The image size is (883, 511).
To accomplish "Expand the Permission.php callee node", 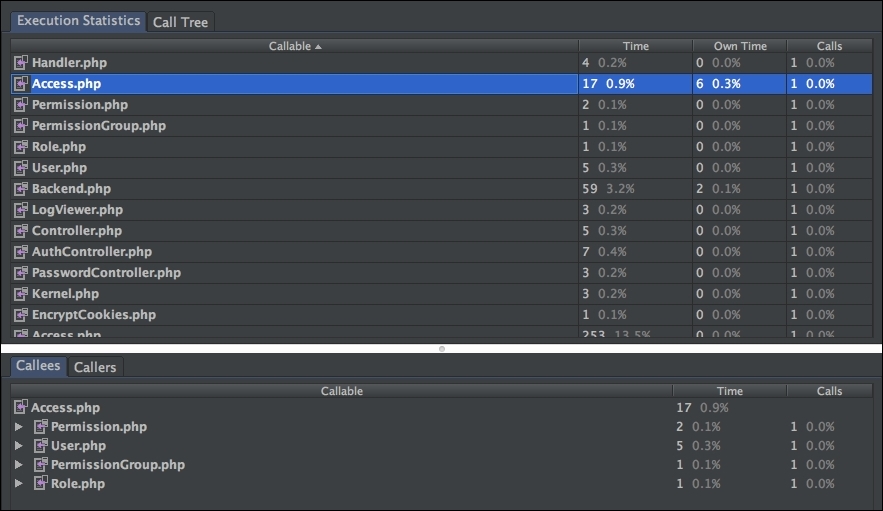I will [19, 426].
